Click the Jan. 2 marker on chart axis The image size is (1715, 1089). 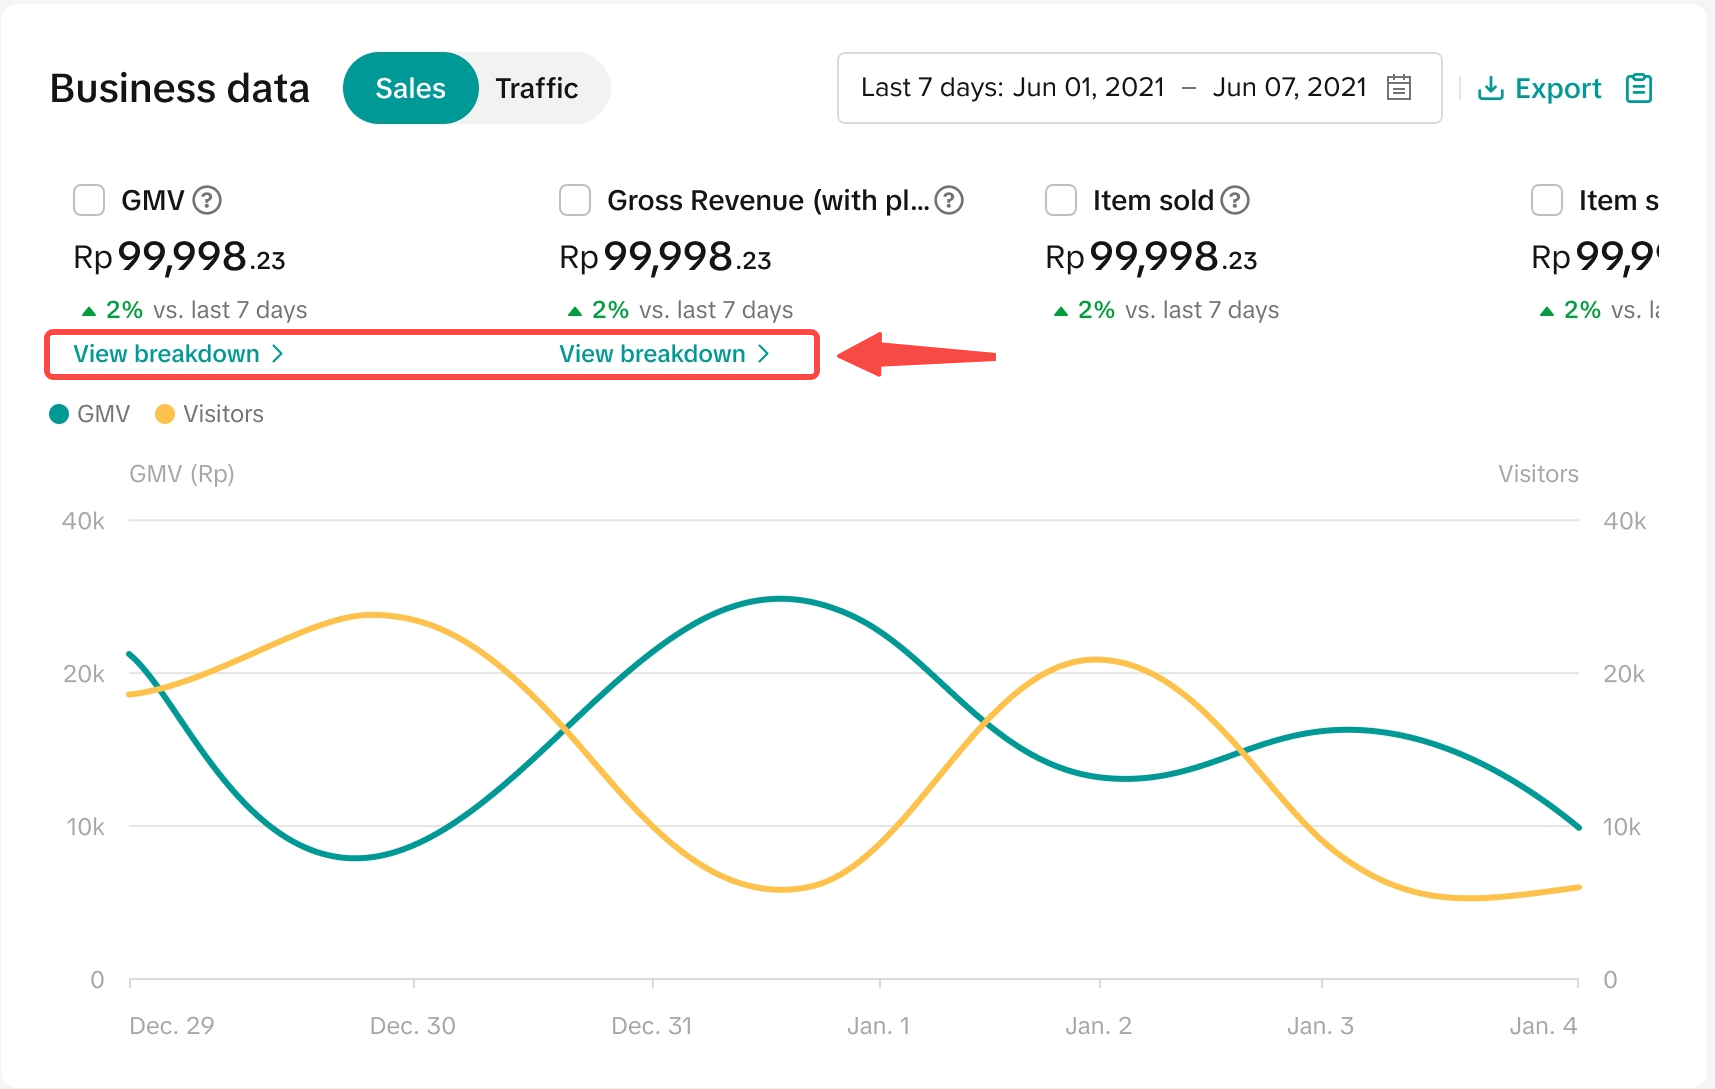tap(1098, 1026)
